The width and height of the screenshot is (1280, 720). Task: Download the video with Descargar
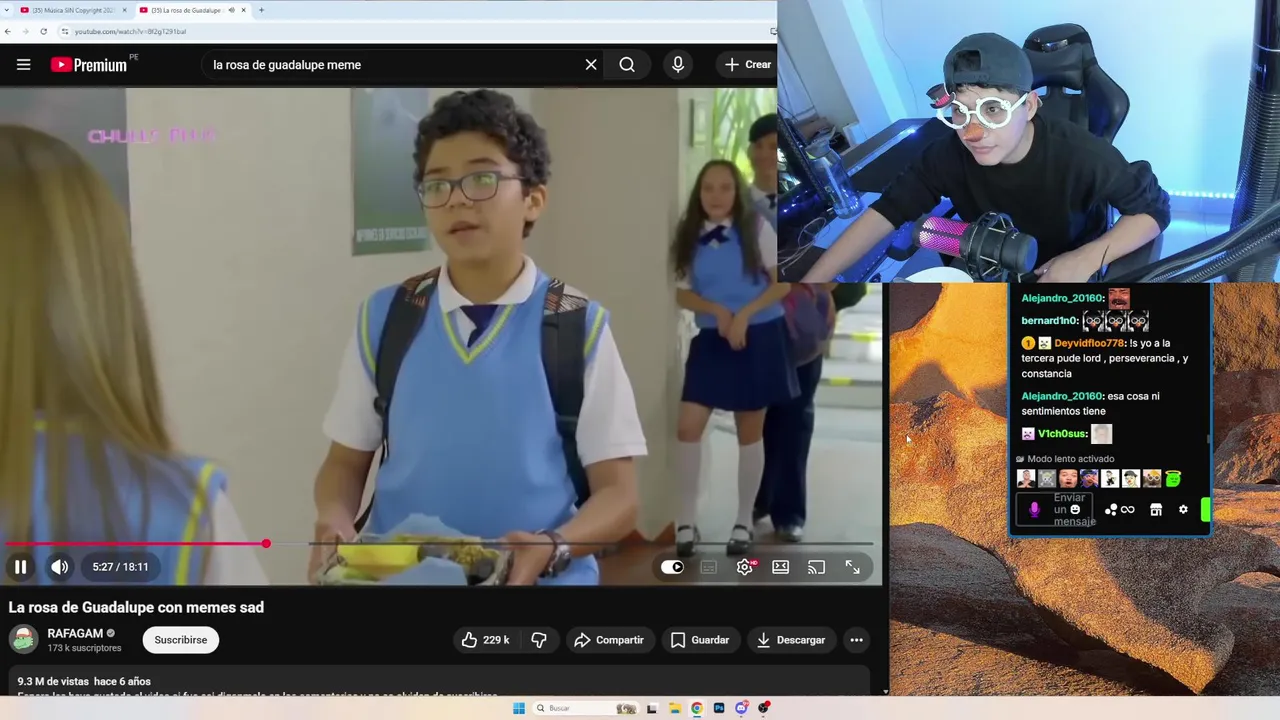pos(791,640)
